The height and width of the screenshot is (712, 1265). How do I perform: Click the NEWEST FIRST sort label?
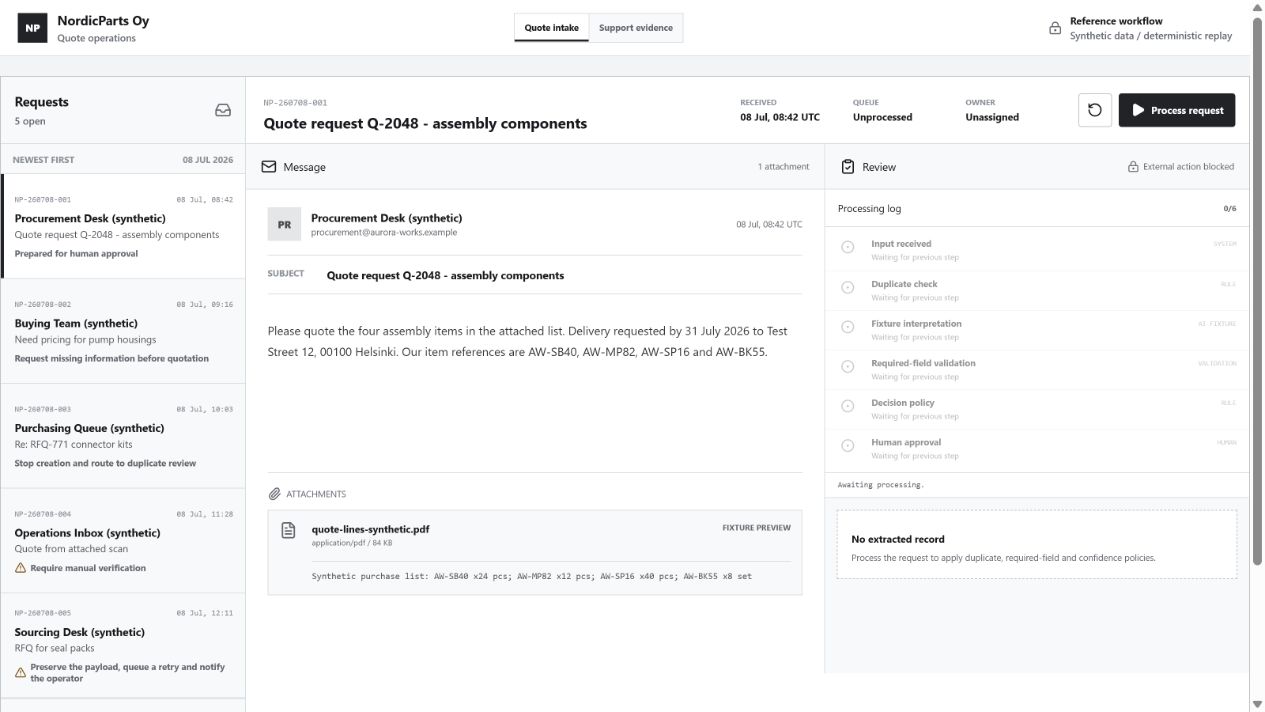pyautogui.click(x=43, y=160)
